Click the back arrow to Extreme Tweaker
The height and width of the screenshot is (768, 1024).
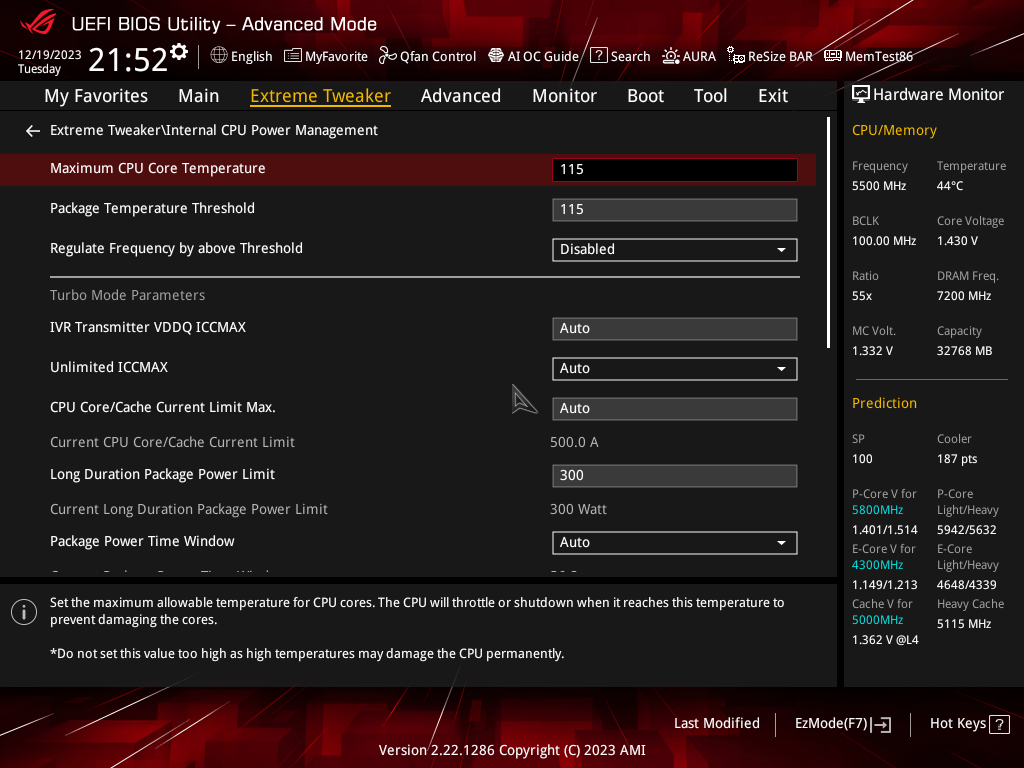pyautogui.click(x=33, y=131)
